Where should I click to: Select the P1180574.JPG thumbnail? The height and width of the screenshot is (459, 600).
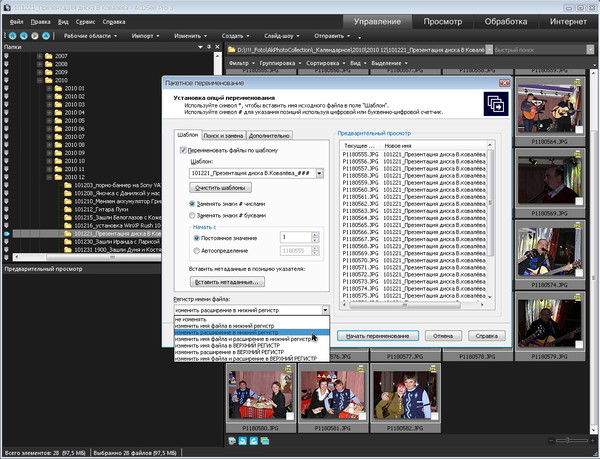pyautogui.click(x=550, y=252)
